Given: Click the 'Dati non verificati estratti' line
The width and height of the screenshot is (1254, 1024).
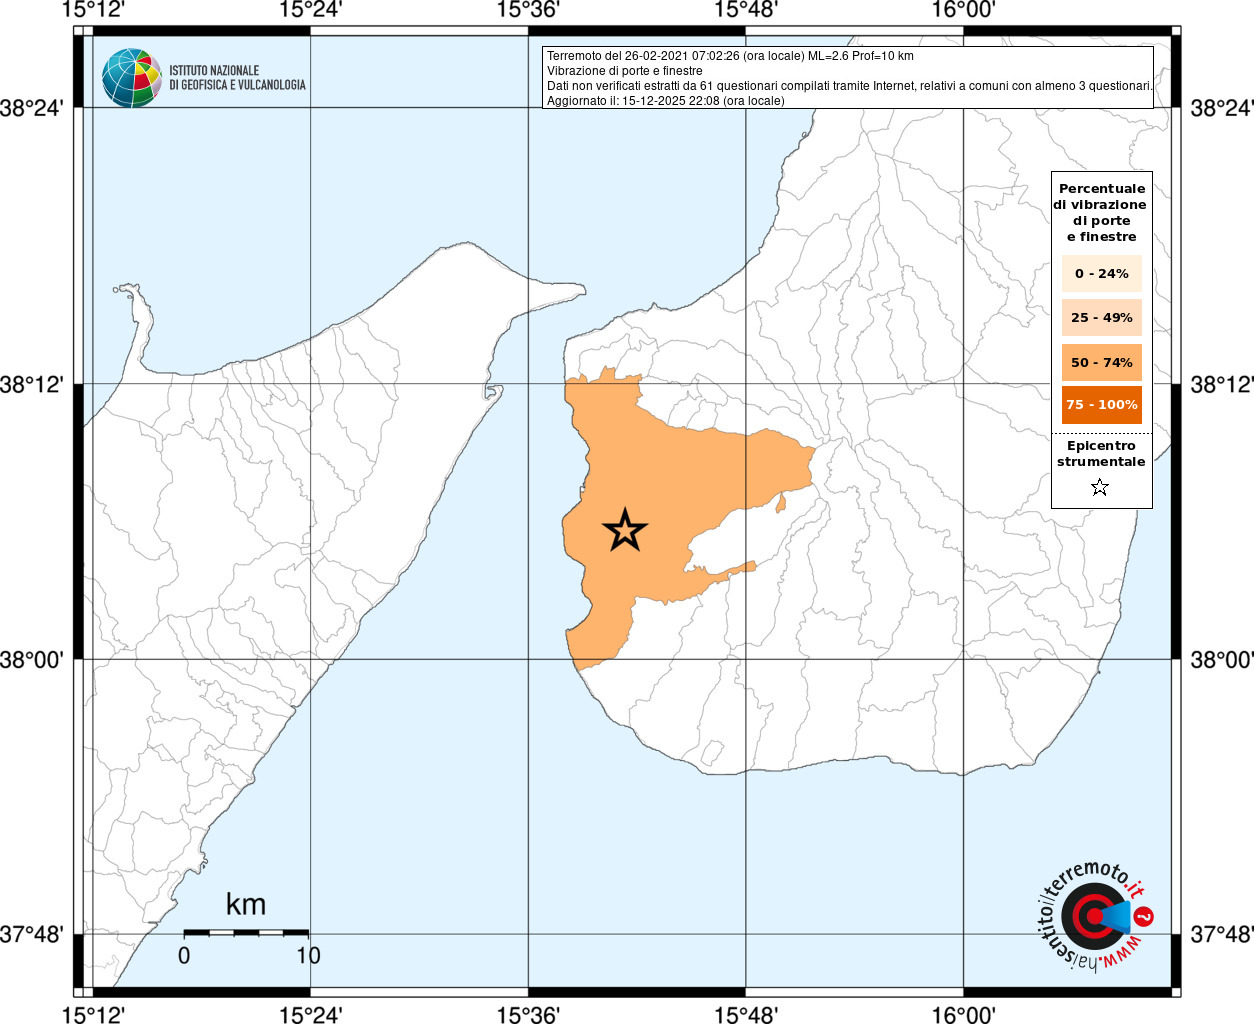Looking at the screenshot, I should pos(849,86).
